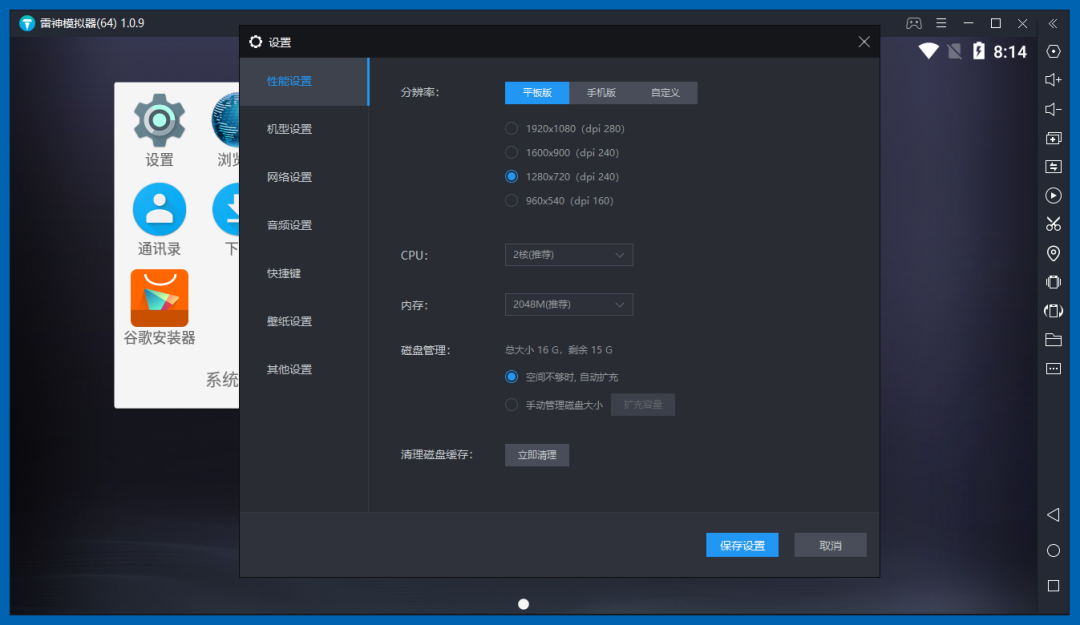Select the 1600x900 (dpi 240) resolution
The width and height of the screenshot is (1080, 625).
click(512, 153)
